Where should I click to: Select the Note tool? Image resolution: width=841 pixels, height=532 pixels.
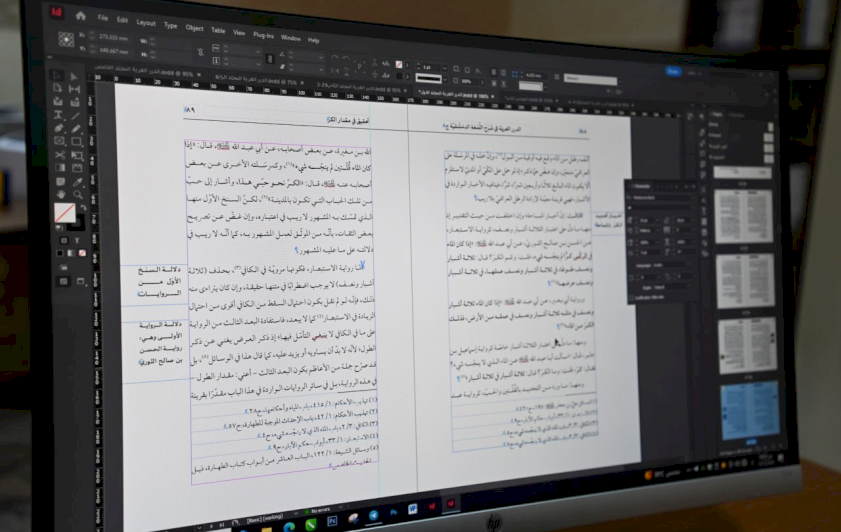click(x=61, y=181)
